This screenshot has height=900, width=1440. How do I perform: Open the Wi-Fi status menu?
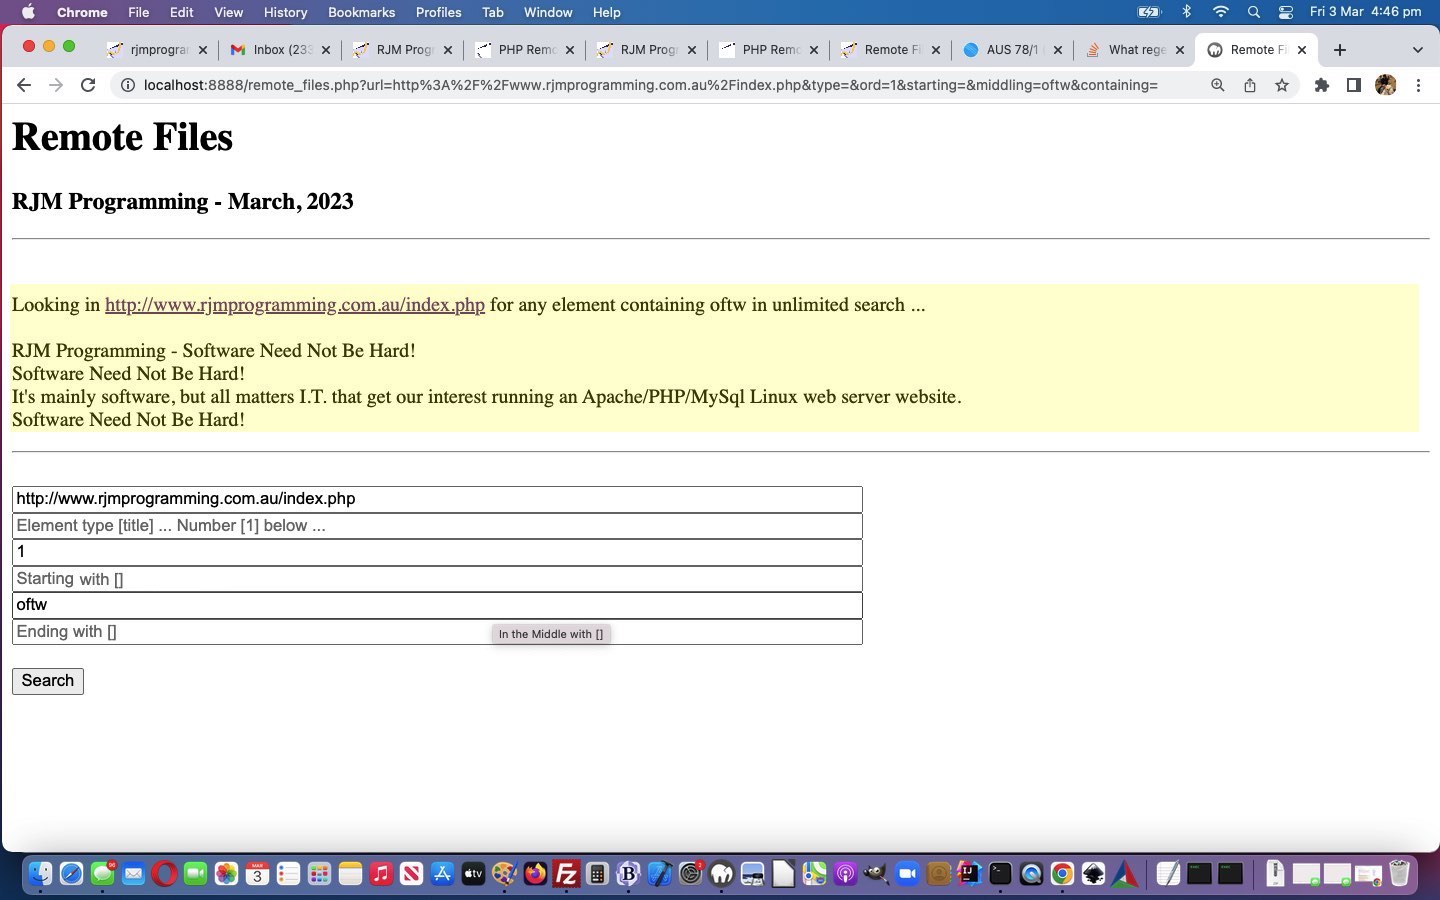click(1220, 12)
